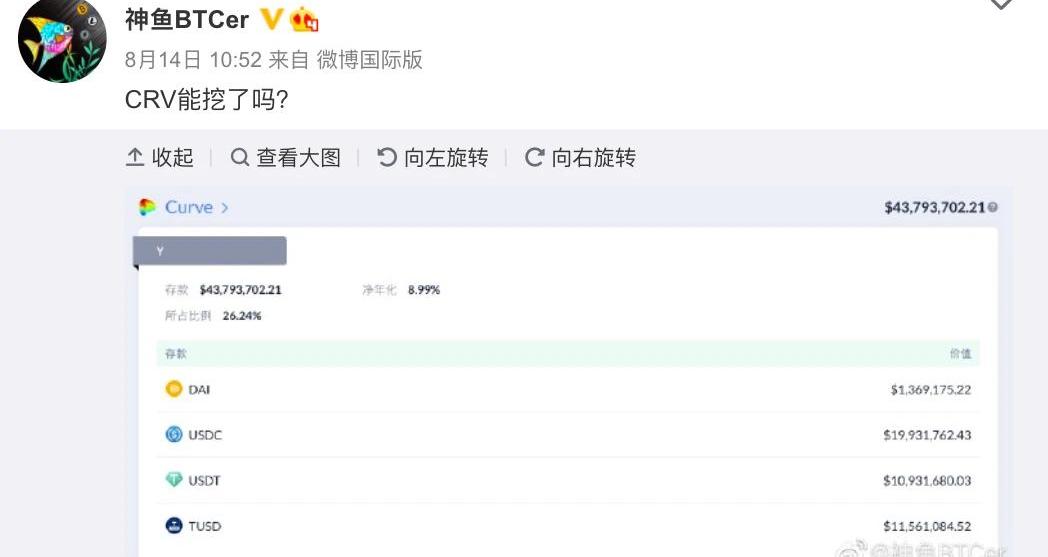Collapse the image with 收起
This screenshot has width=1048, height=557.
[160, 158]
